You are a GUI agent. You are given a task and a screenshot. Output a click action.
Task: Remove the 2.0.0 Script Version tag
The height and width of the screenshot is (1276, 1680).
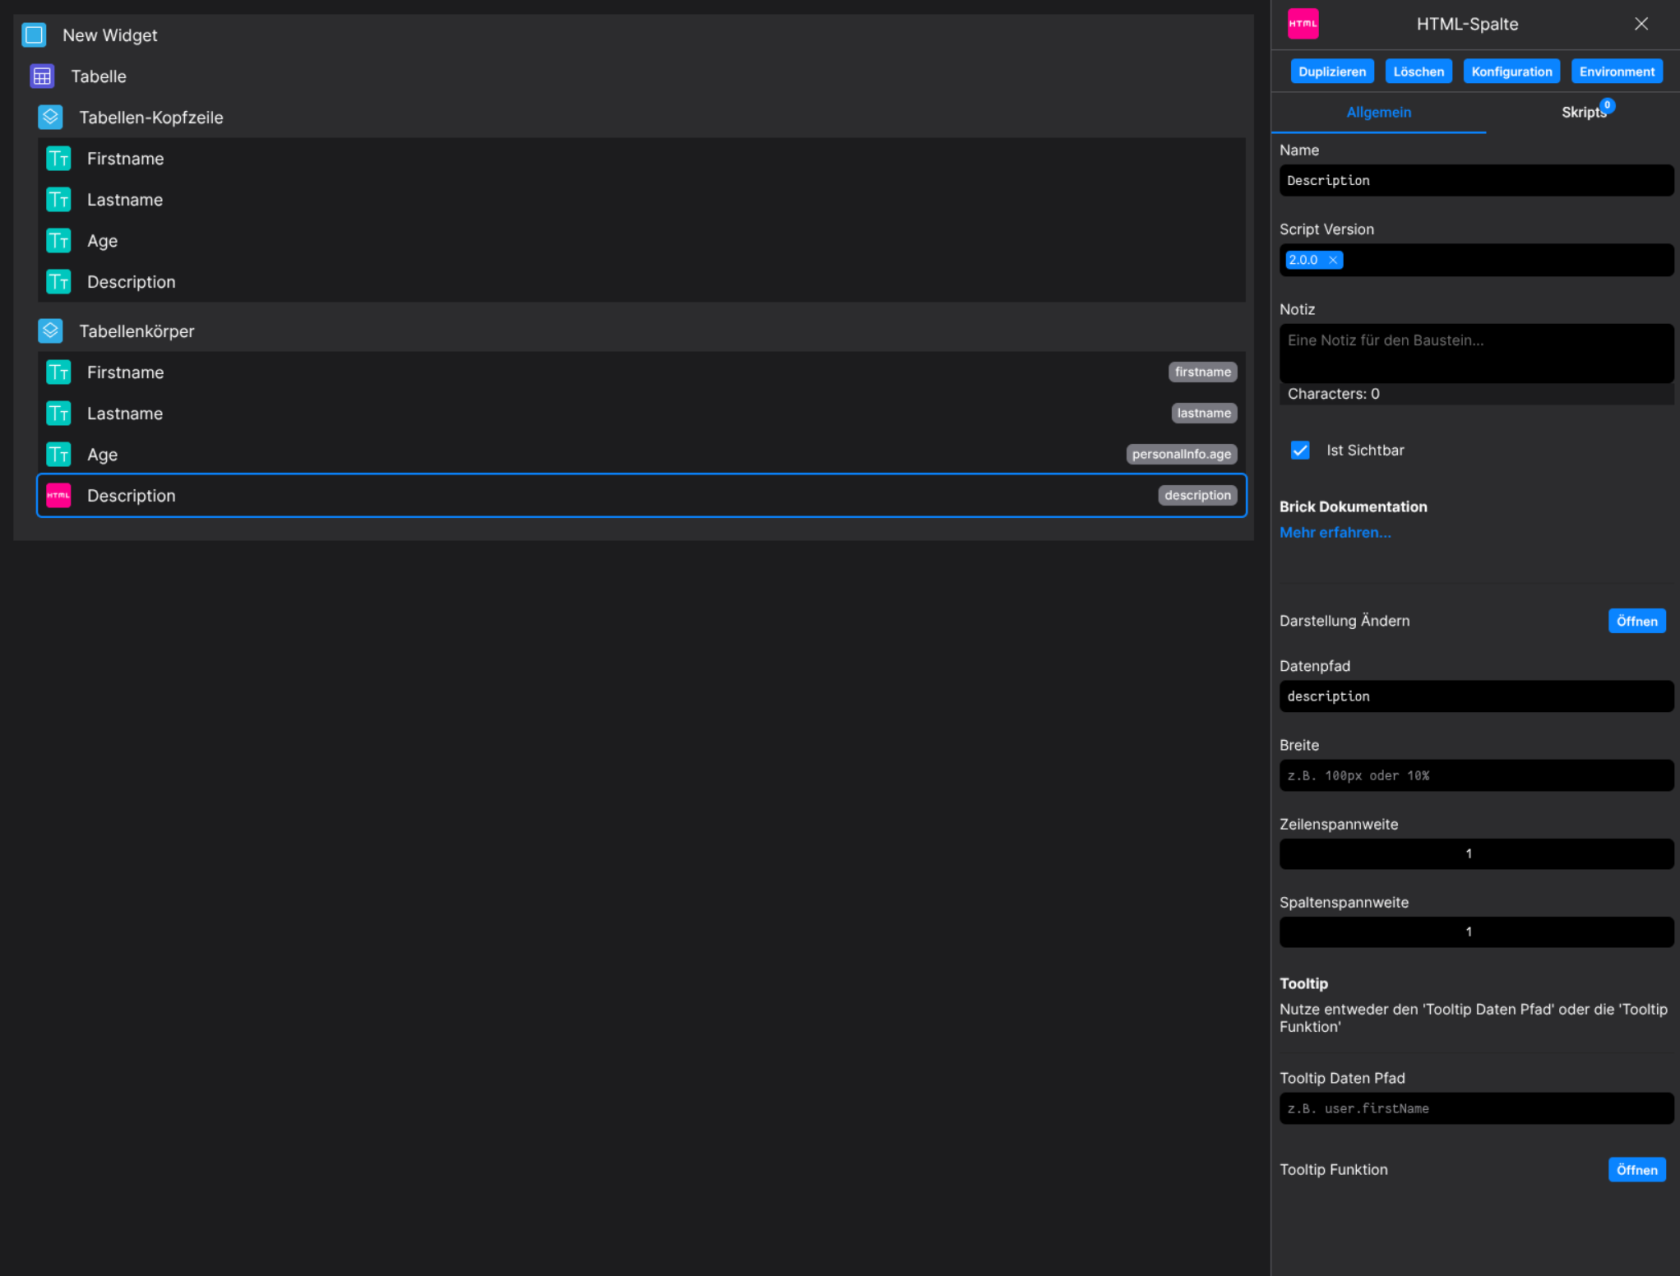1331,260
